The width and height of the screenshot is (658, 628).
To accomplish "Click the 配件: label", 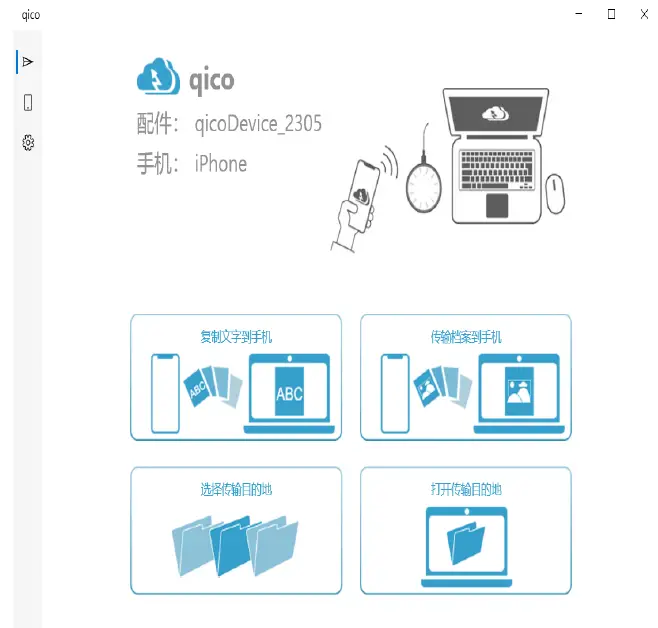I will tap(158, 124).
